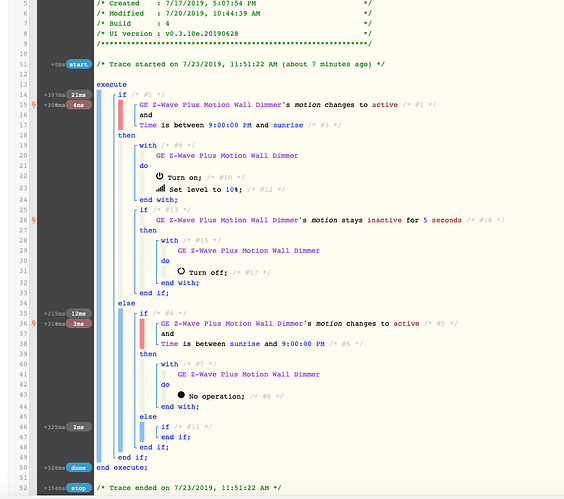Click the lightning bolt icon on line 26
The height and width of the screenshot is (499, 564).
click(x=33, y=220)
